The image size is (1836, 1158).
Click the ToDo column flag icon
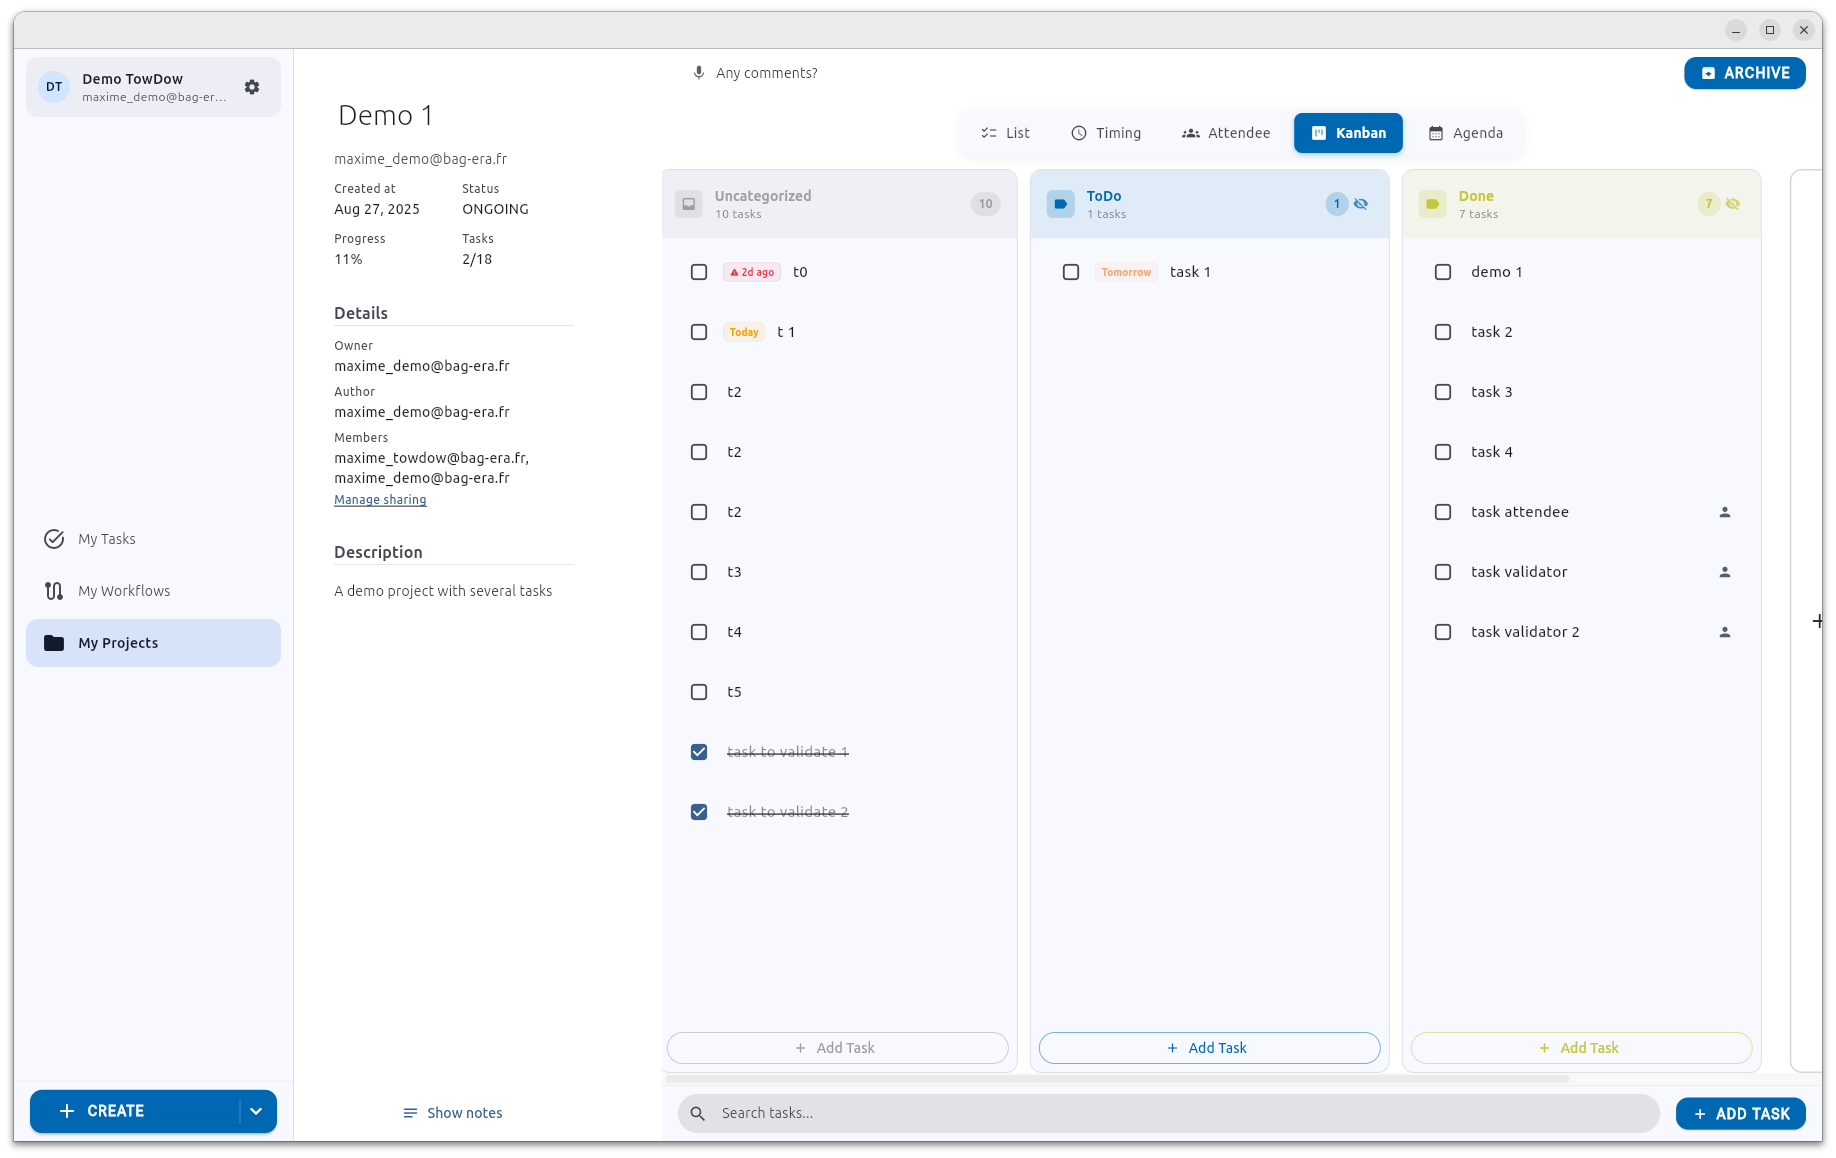pos(1060,203)
